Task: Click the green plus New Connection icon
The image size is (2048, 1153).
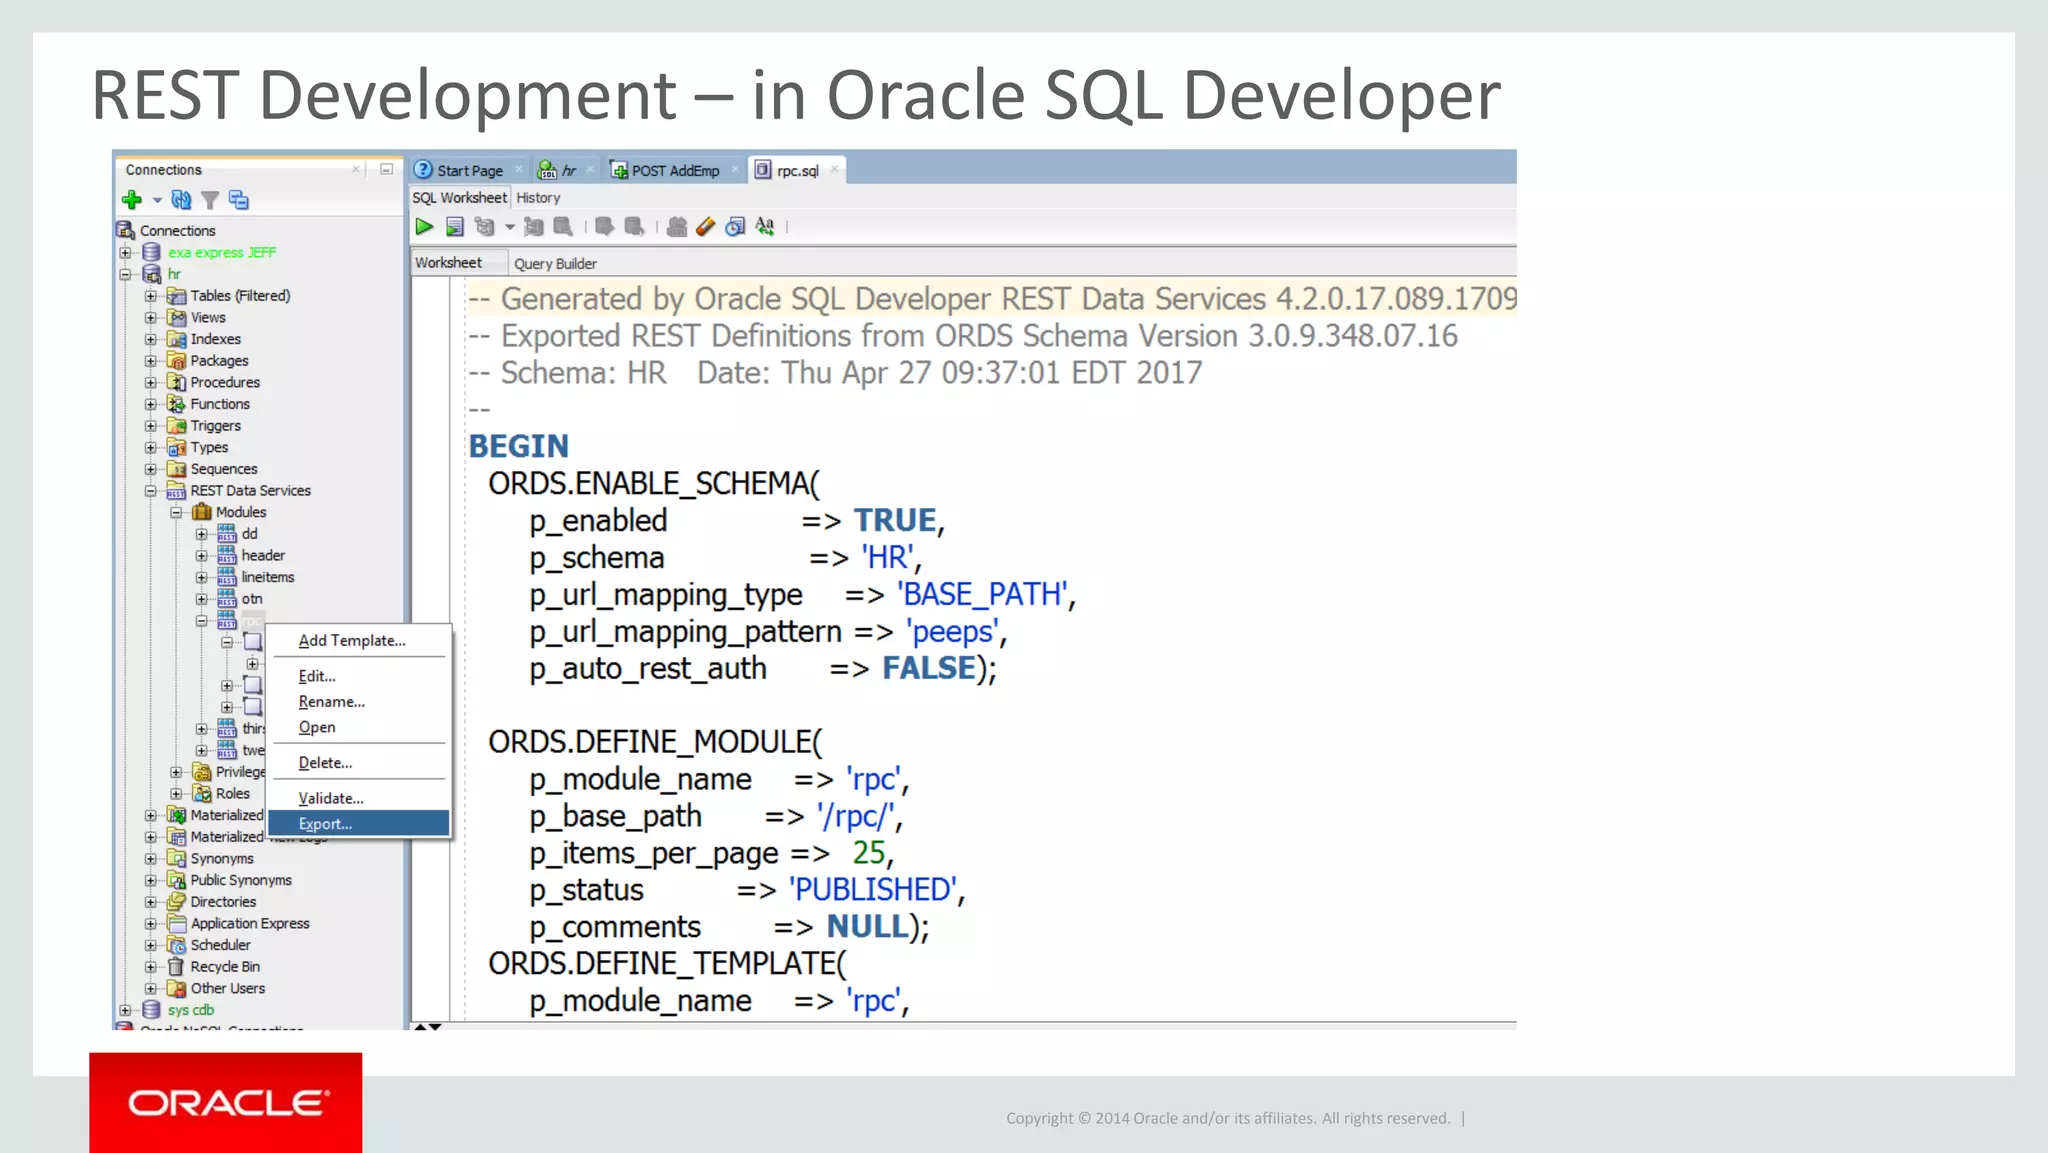Action: [131, 200]
